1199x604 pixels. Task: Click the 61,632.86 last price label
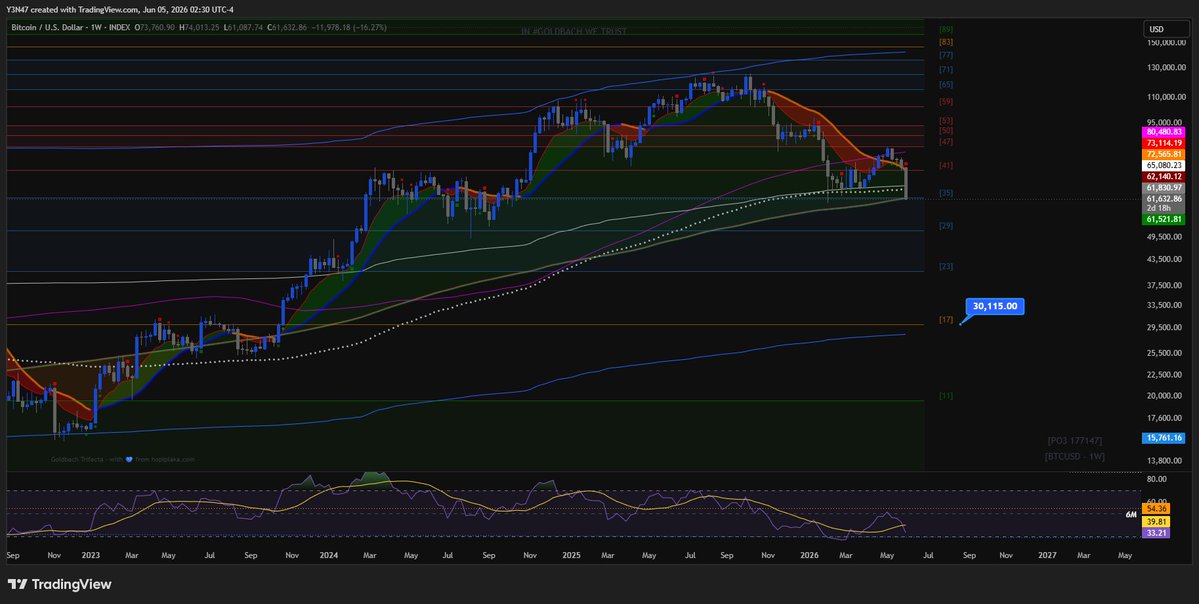point(1165,198)
